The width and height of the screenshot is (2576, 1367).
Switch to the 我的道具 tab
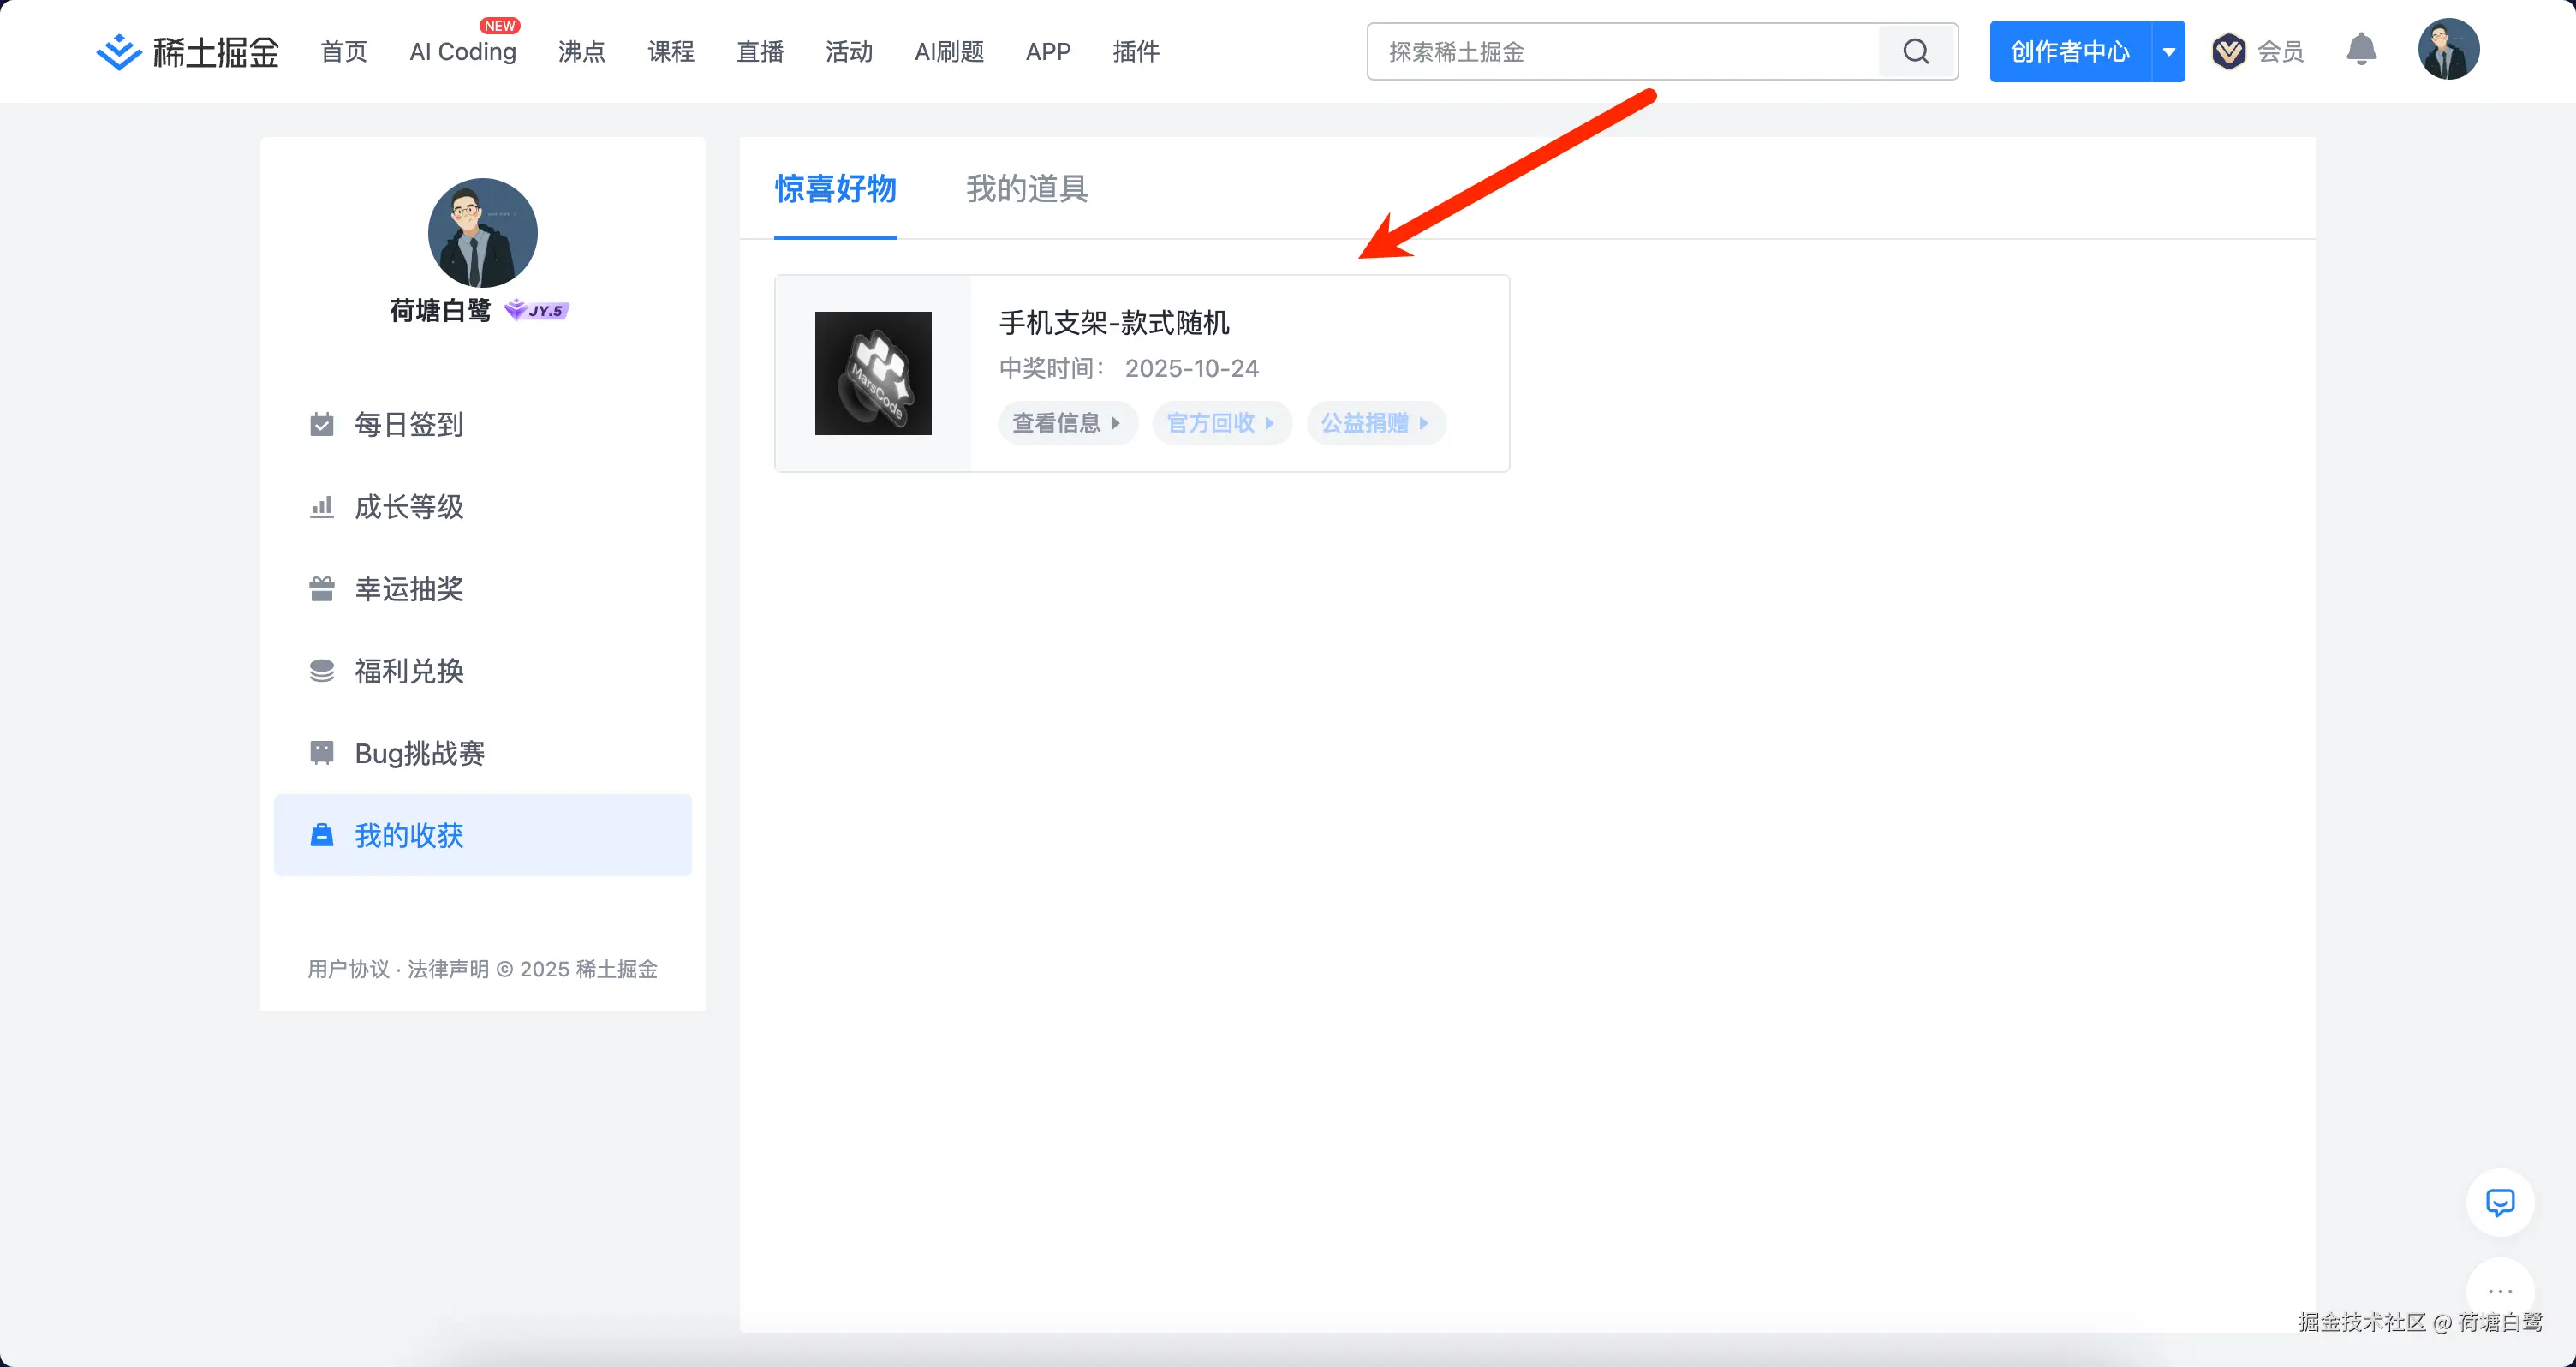(1026, 189)
